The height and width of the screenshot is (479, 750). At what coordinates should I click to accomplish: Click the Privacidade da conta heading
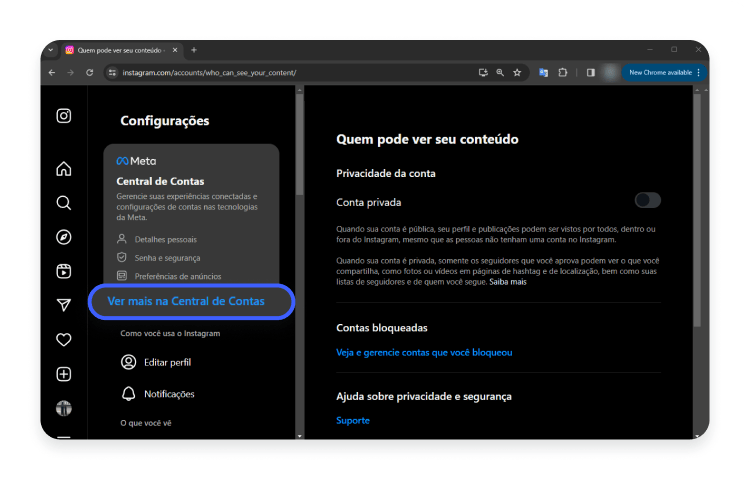pyautogui.click(x=386, y=173)
